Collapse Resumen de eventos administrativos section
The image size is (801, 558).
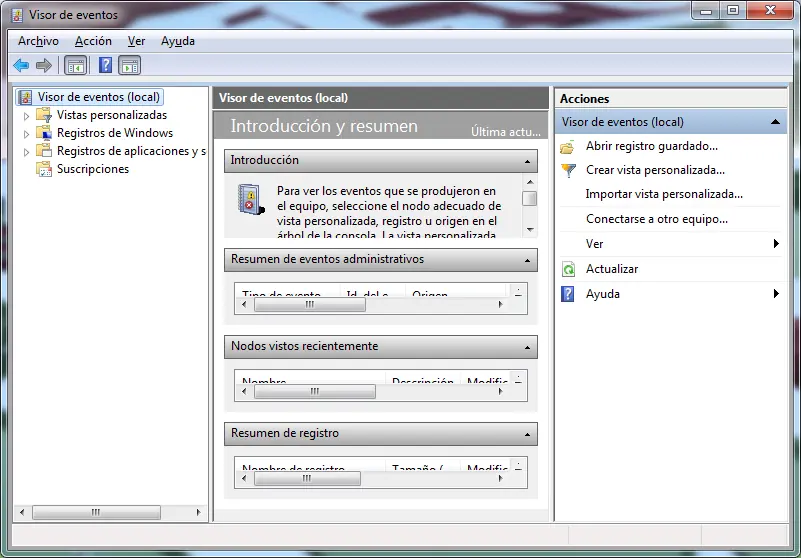pos(527,261)
